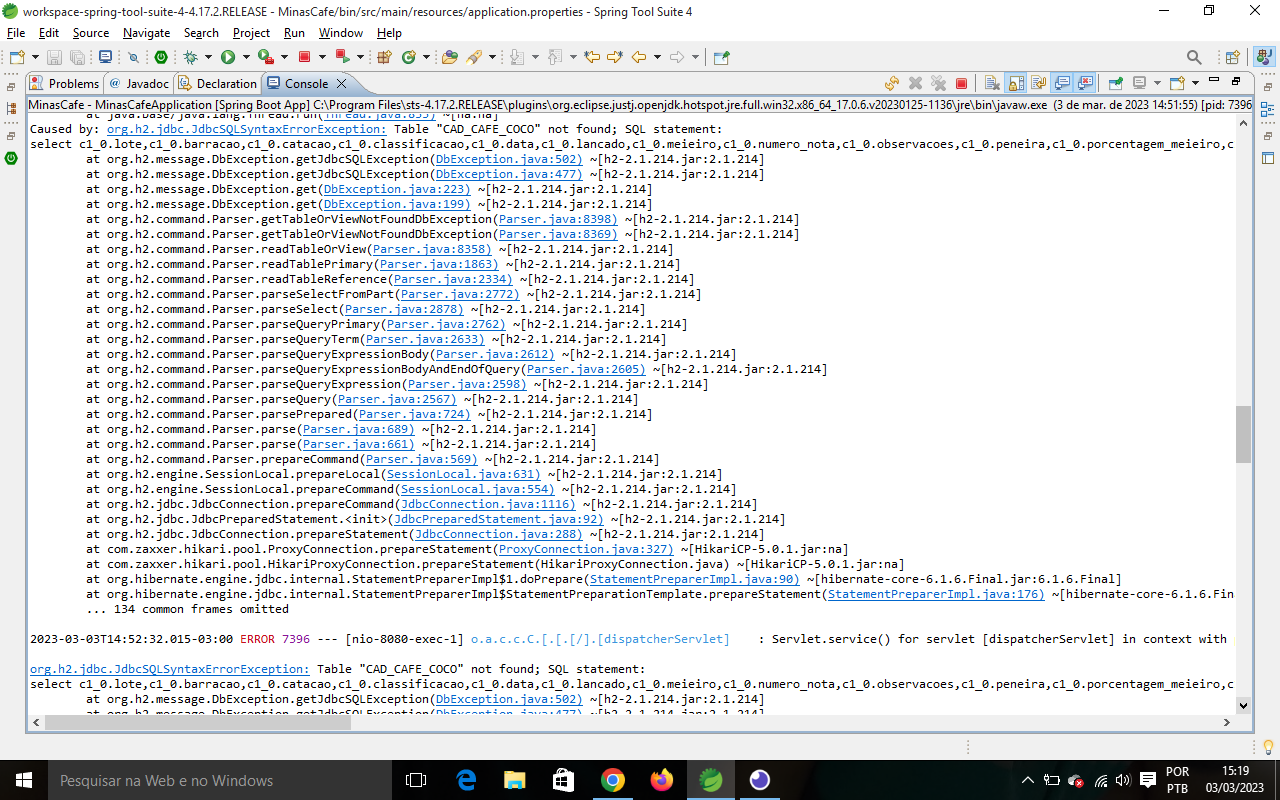
Task: Open the Project menu
Action: [251, 33]
